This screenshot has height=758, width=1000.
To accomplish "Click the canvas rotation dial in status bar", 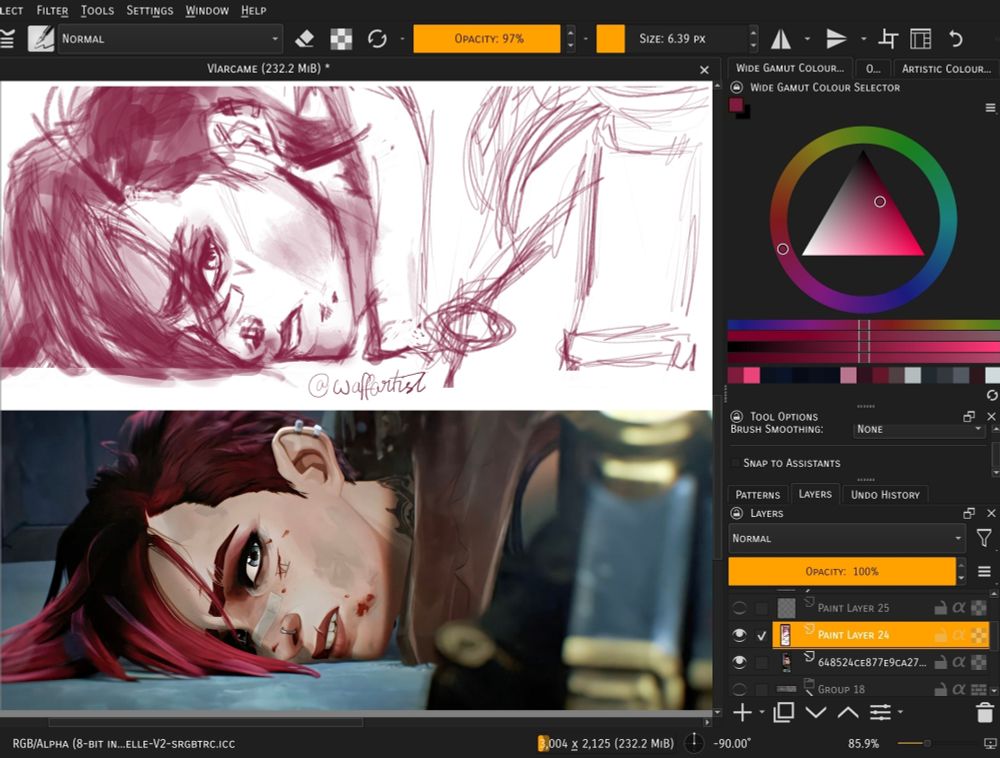I will click(x=694, y=743).
